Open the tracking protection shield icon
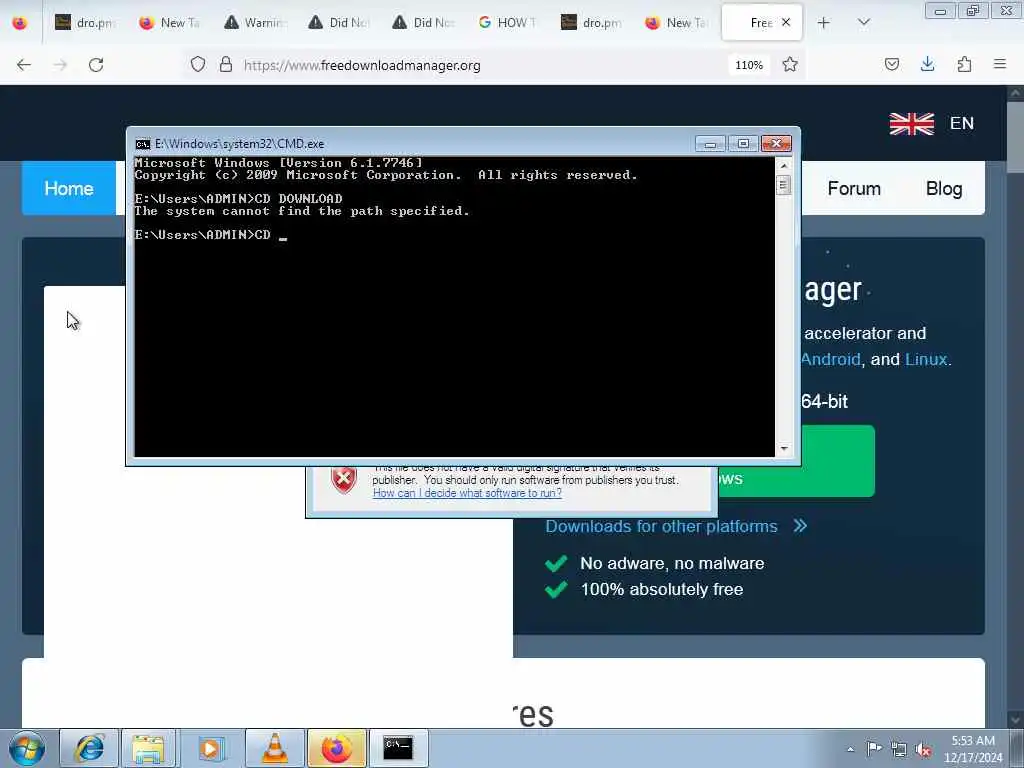The image size is (1024, 768). (x=198, y=65)
